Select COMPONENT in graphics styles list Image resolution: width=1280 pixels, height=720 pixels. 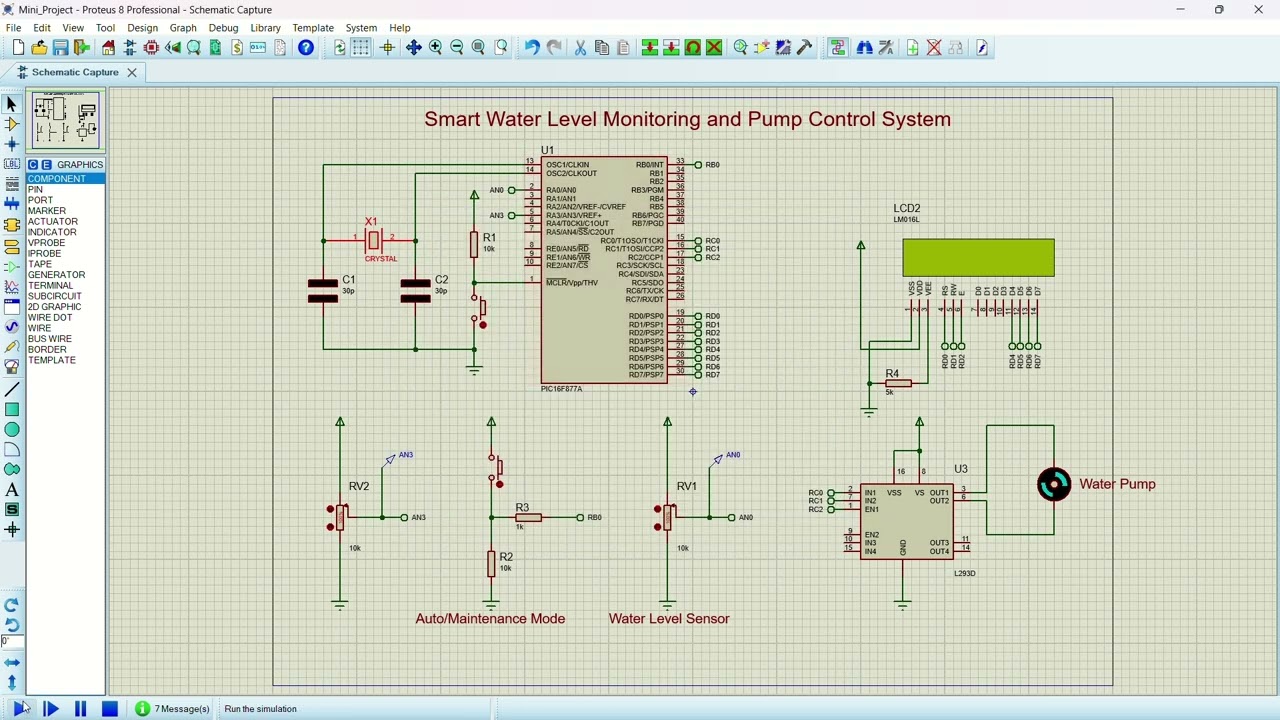click(65, 179)
